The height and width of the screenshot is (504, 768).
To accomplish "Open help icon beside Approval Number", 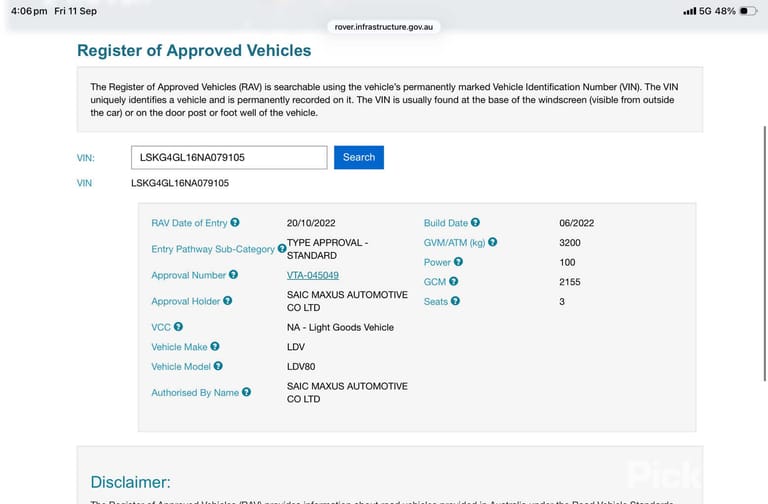I will tap(233, 275).
